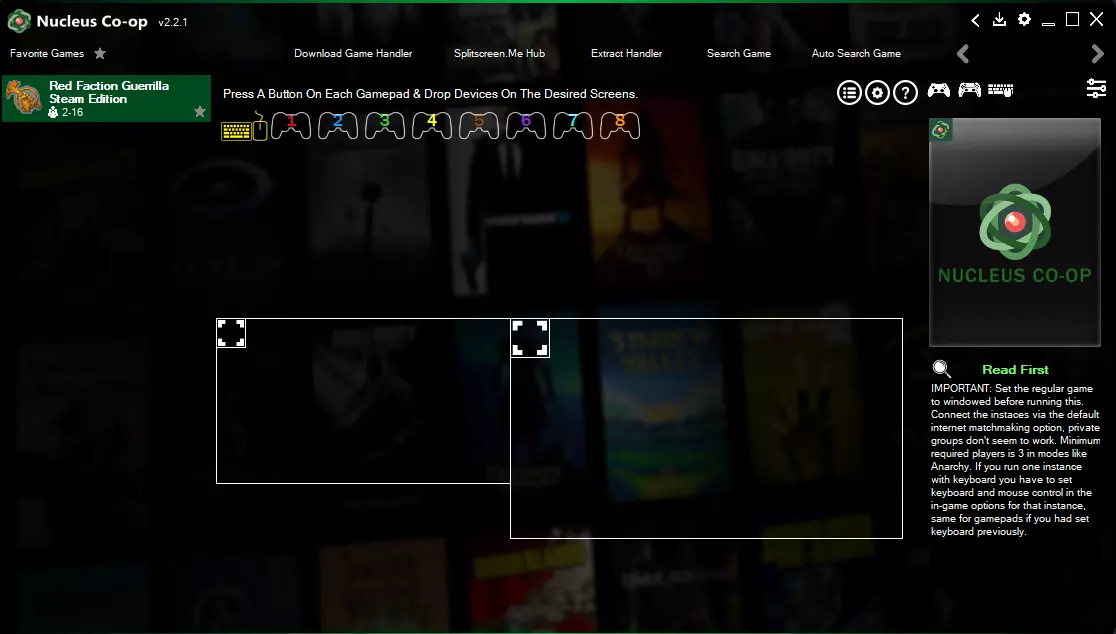Select gamepad 1 (red)
The height and width of the screenshot is (634, 1116).
(291, 125)
